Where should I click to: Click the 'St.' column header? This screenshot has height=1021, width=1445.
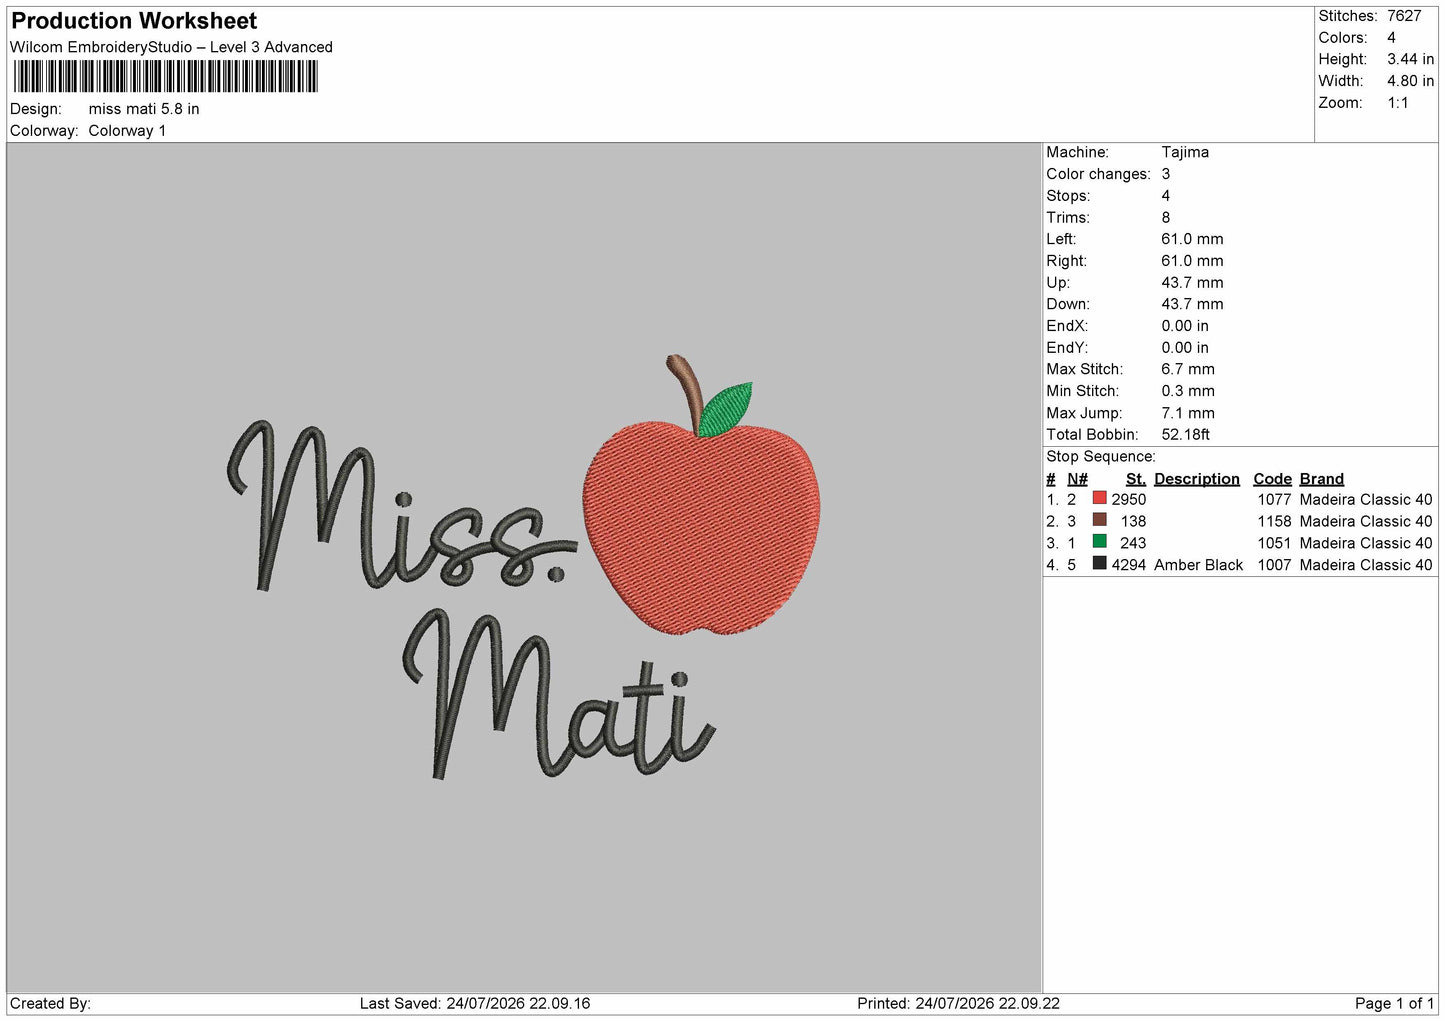coord(1136,479)
